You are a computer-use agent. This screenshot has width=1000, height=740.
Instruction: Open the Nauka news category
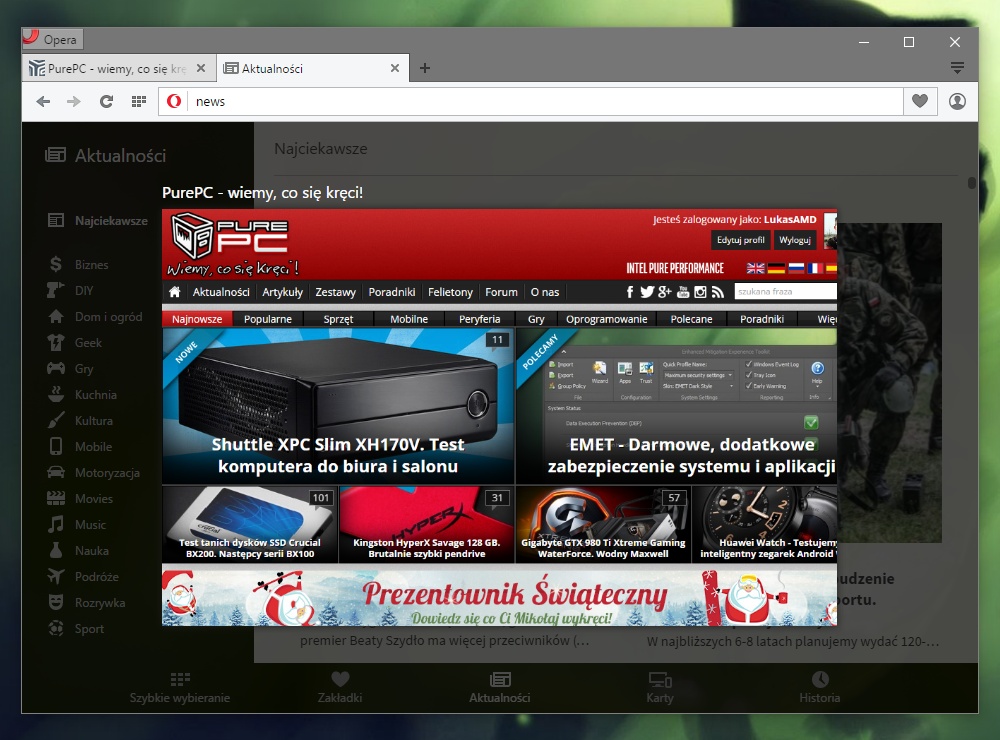pos(78,551)
